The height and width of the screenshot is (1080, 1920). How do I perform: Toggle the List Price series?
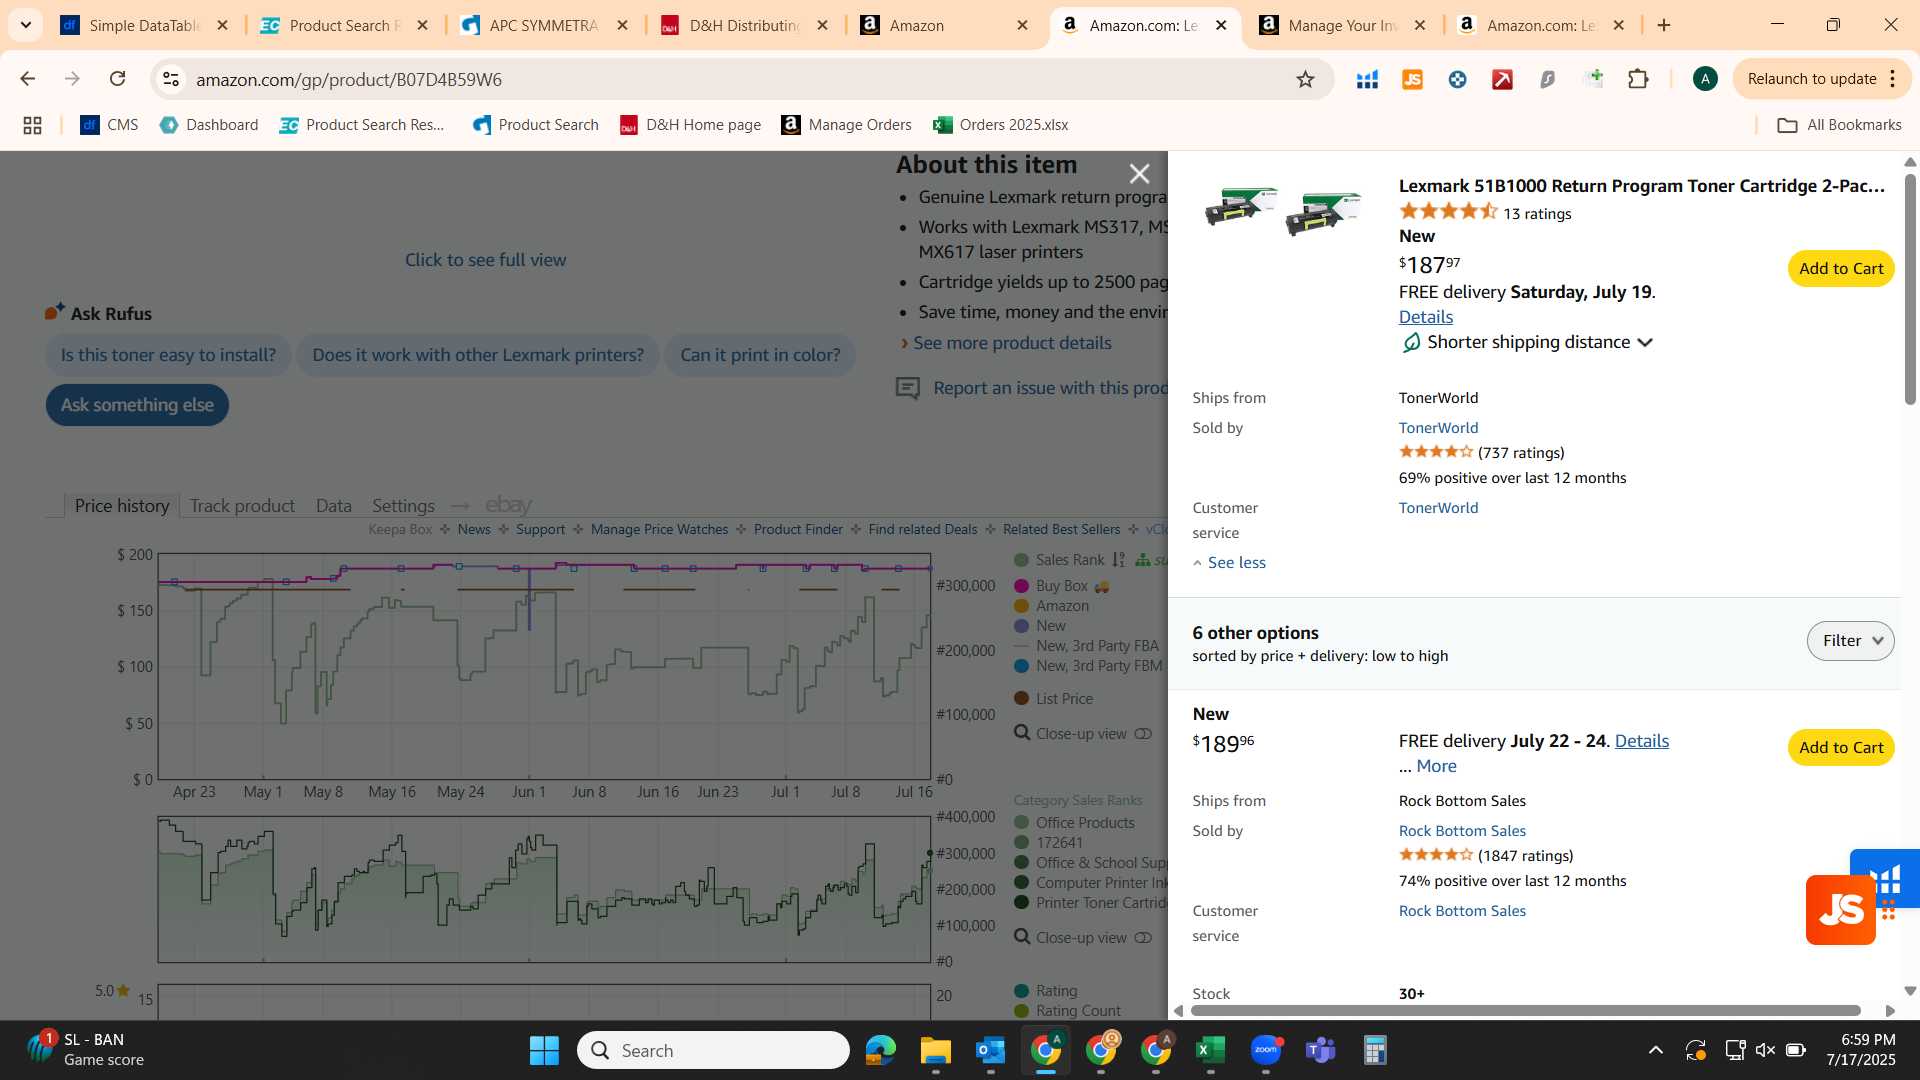tap(1053, 699)
